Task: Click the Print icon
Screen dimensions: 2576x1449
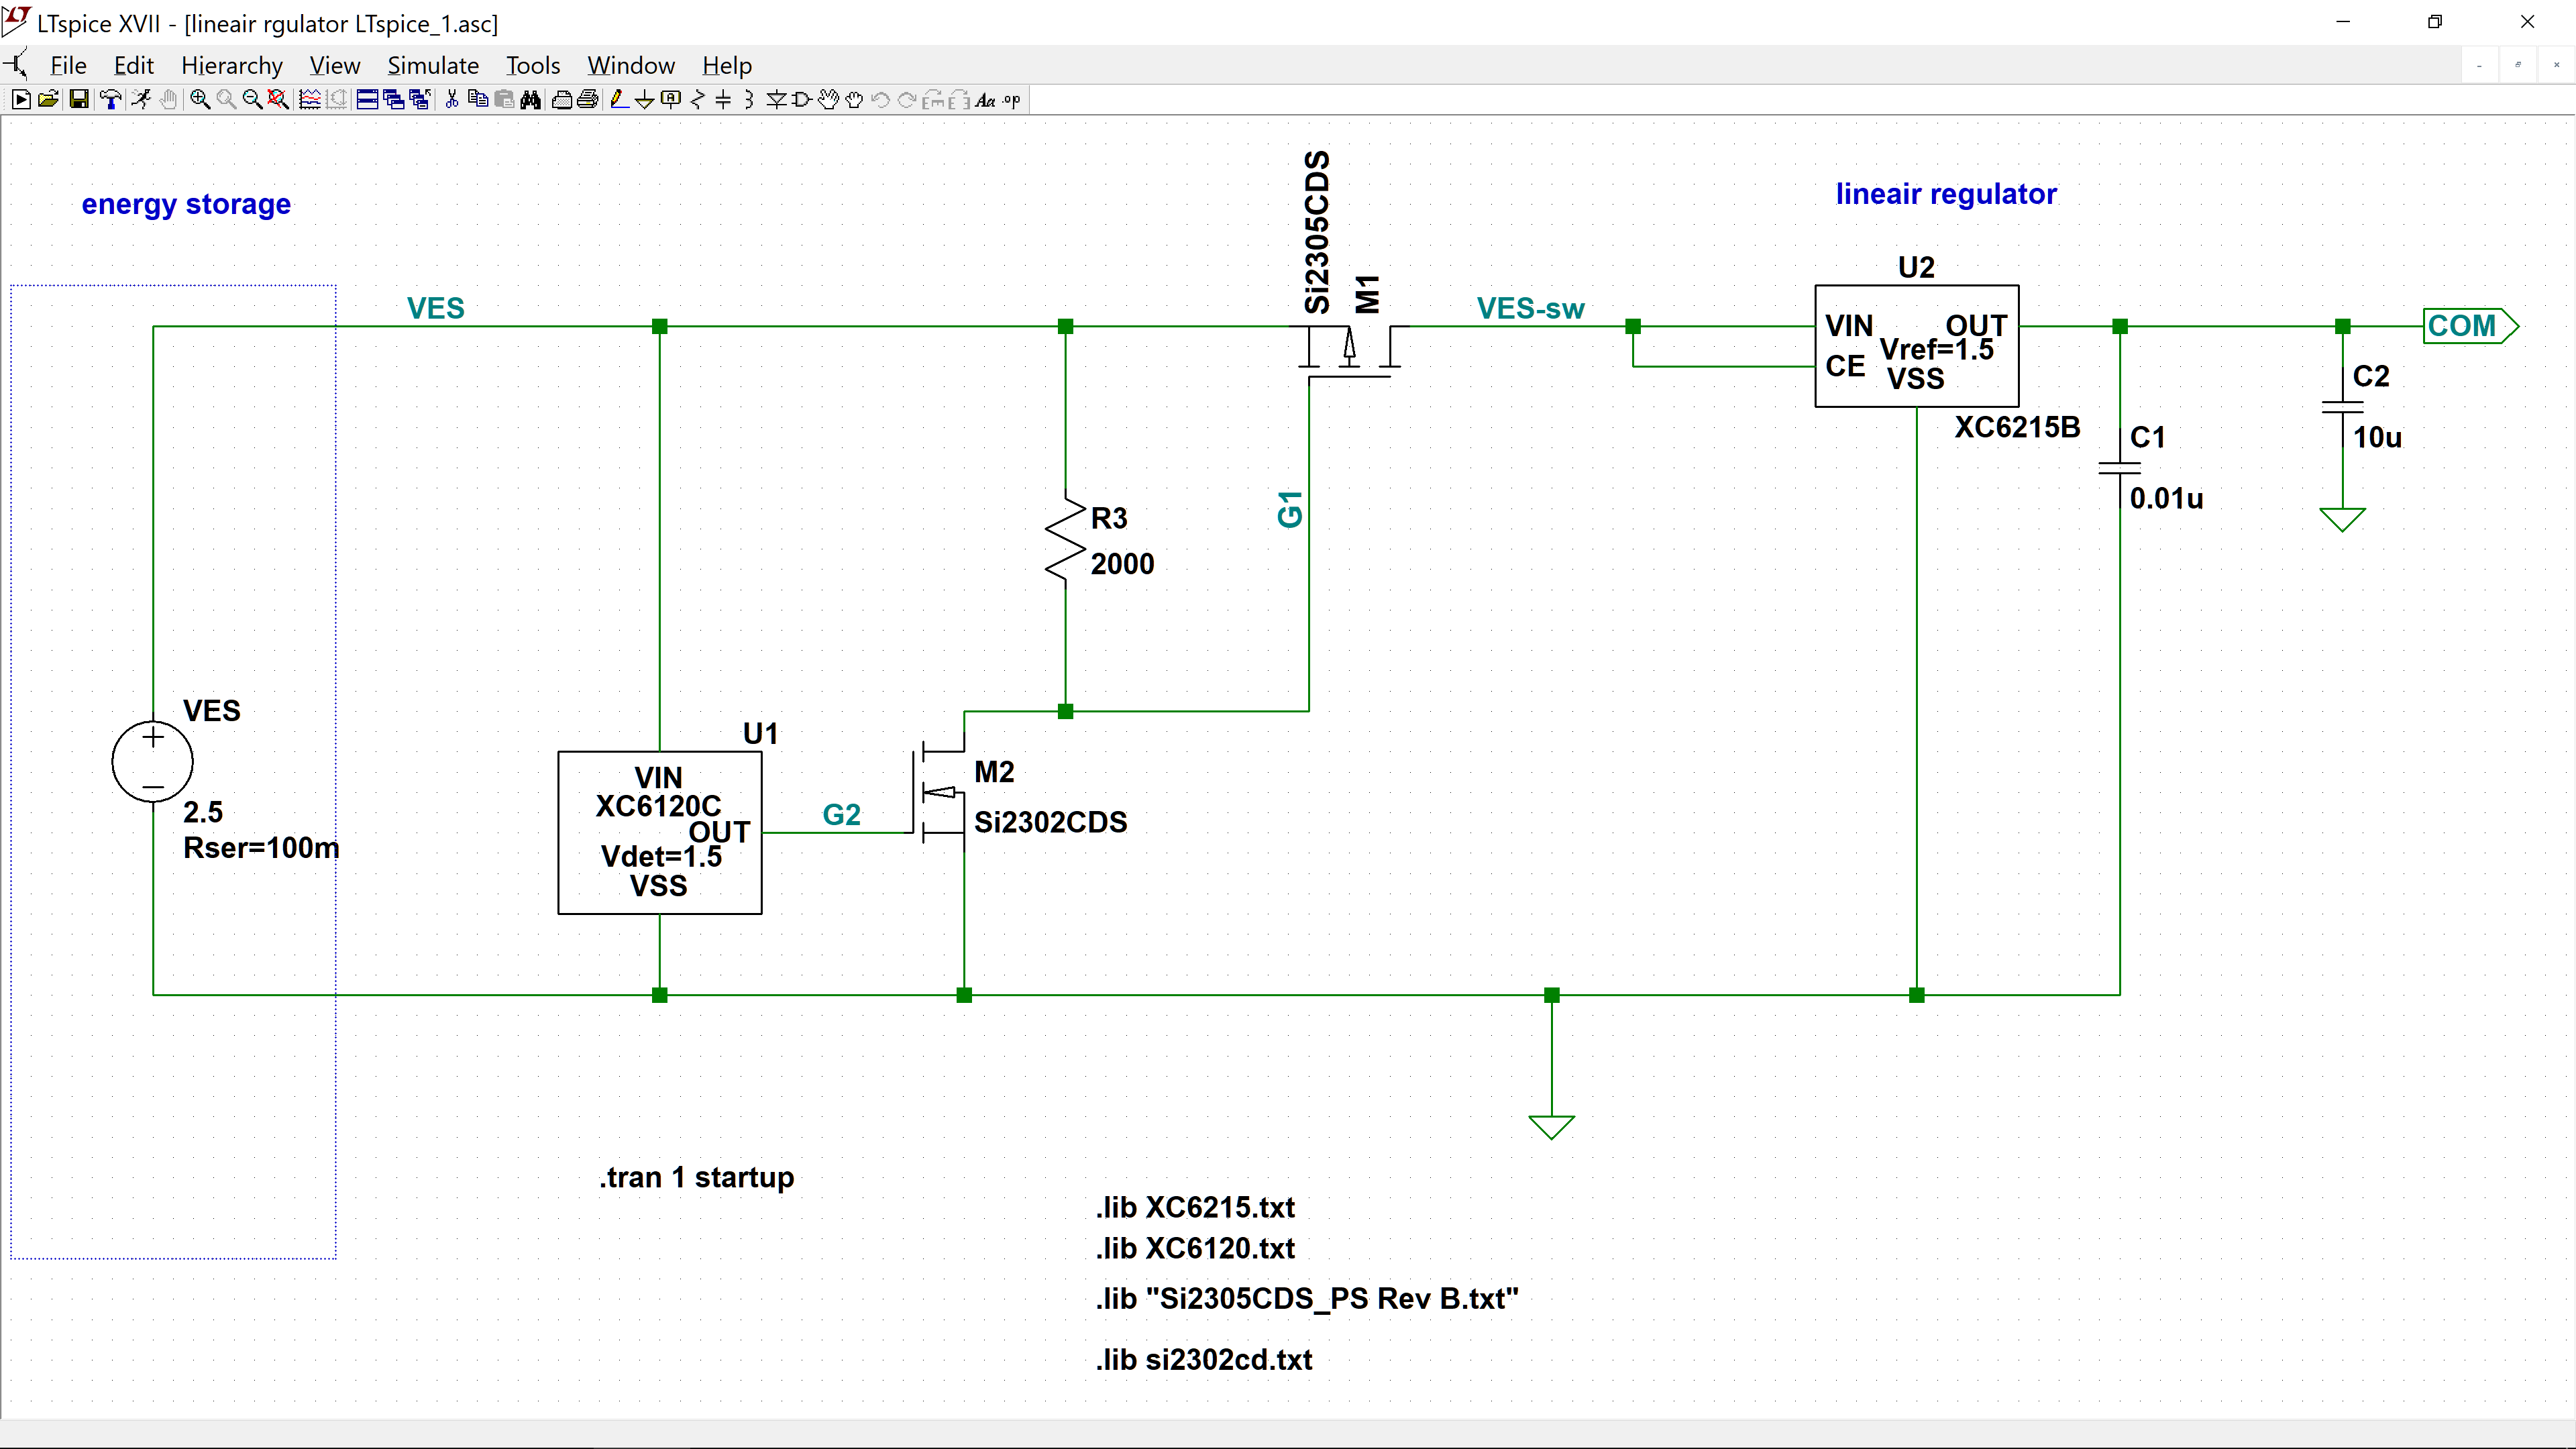Action: [587, 100]
